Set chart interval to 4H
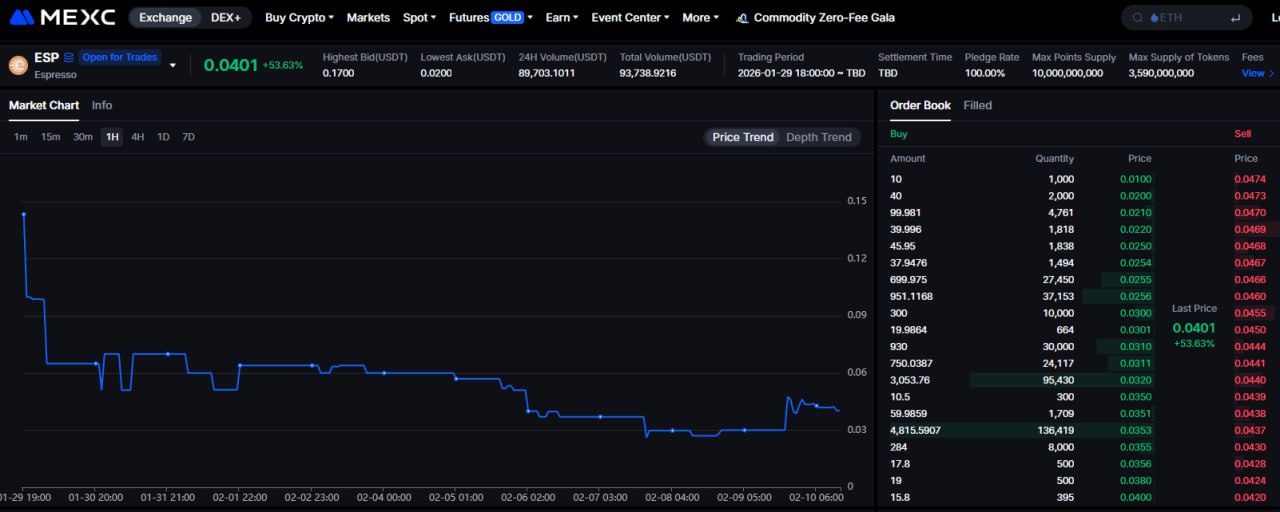The image size is (1280, 512). 138,137
